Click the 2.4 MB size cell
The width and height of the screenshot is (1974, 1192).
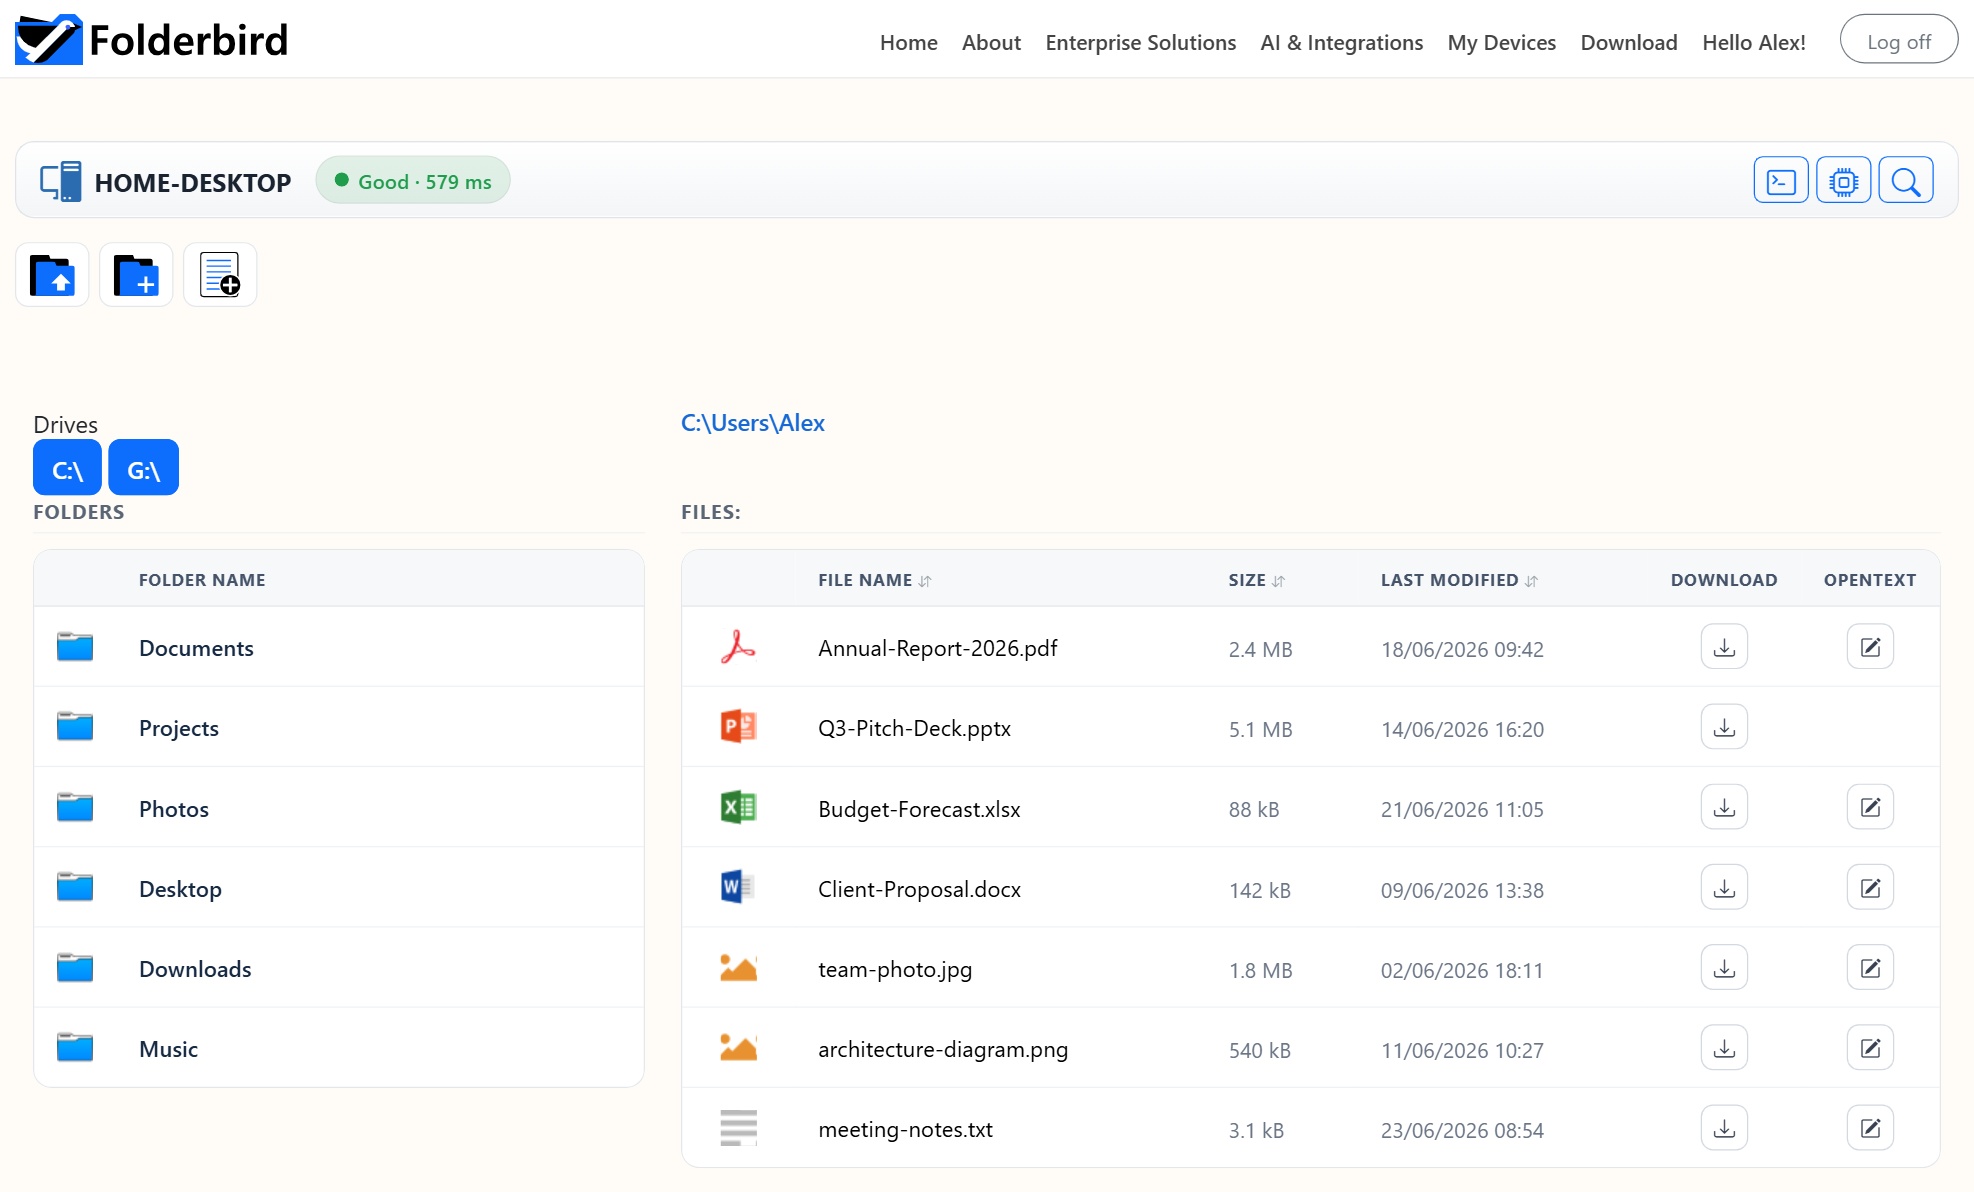[x=1260, y=649]
